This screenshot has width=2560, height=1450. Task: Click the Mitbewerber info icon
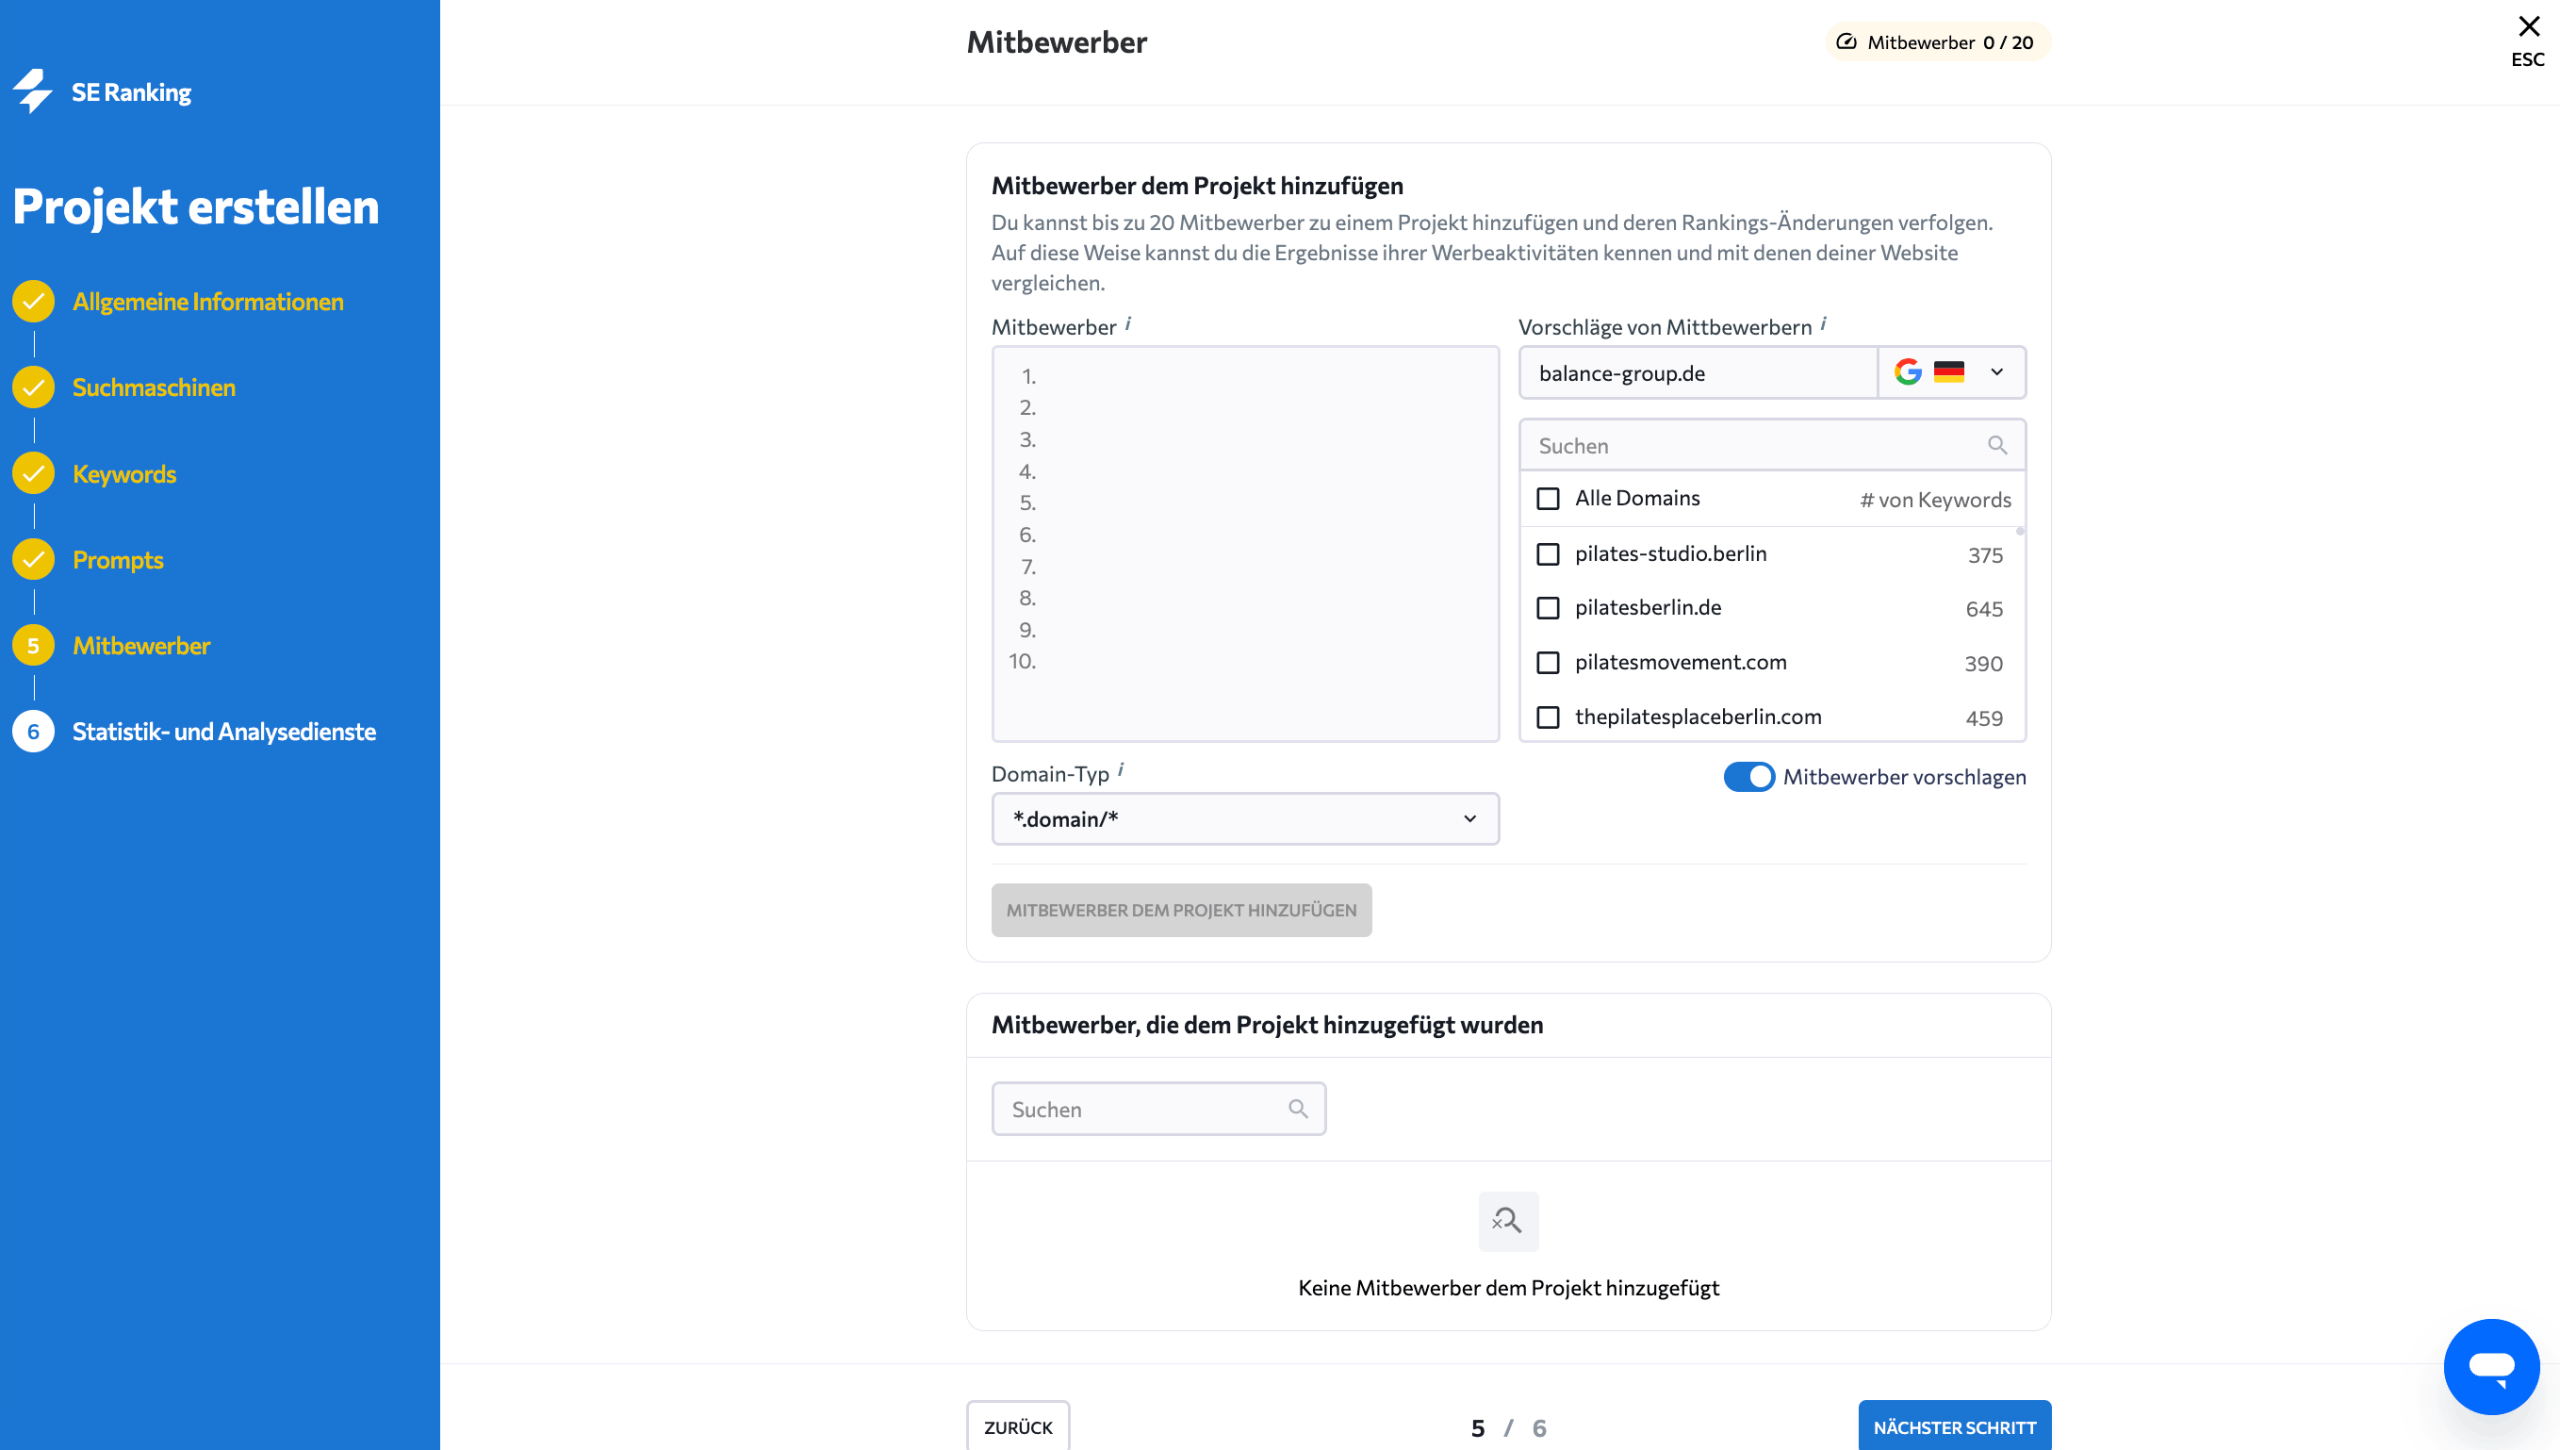[x=1128, y=323]
